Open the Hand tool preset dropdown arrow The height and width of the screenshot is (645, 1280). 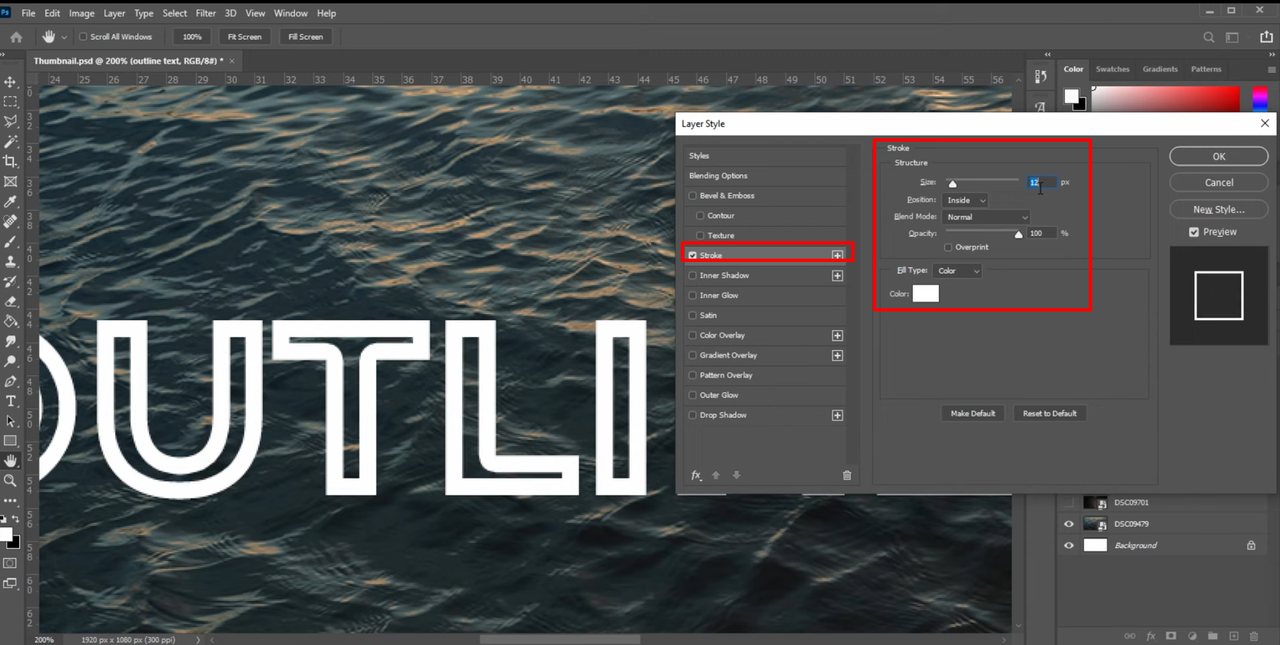click(x=65, y=37)
